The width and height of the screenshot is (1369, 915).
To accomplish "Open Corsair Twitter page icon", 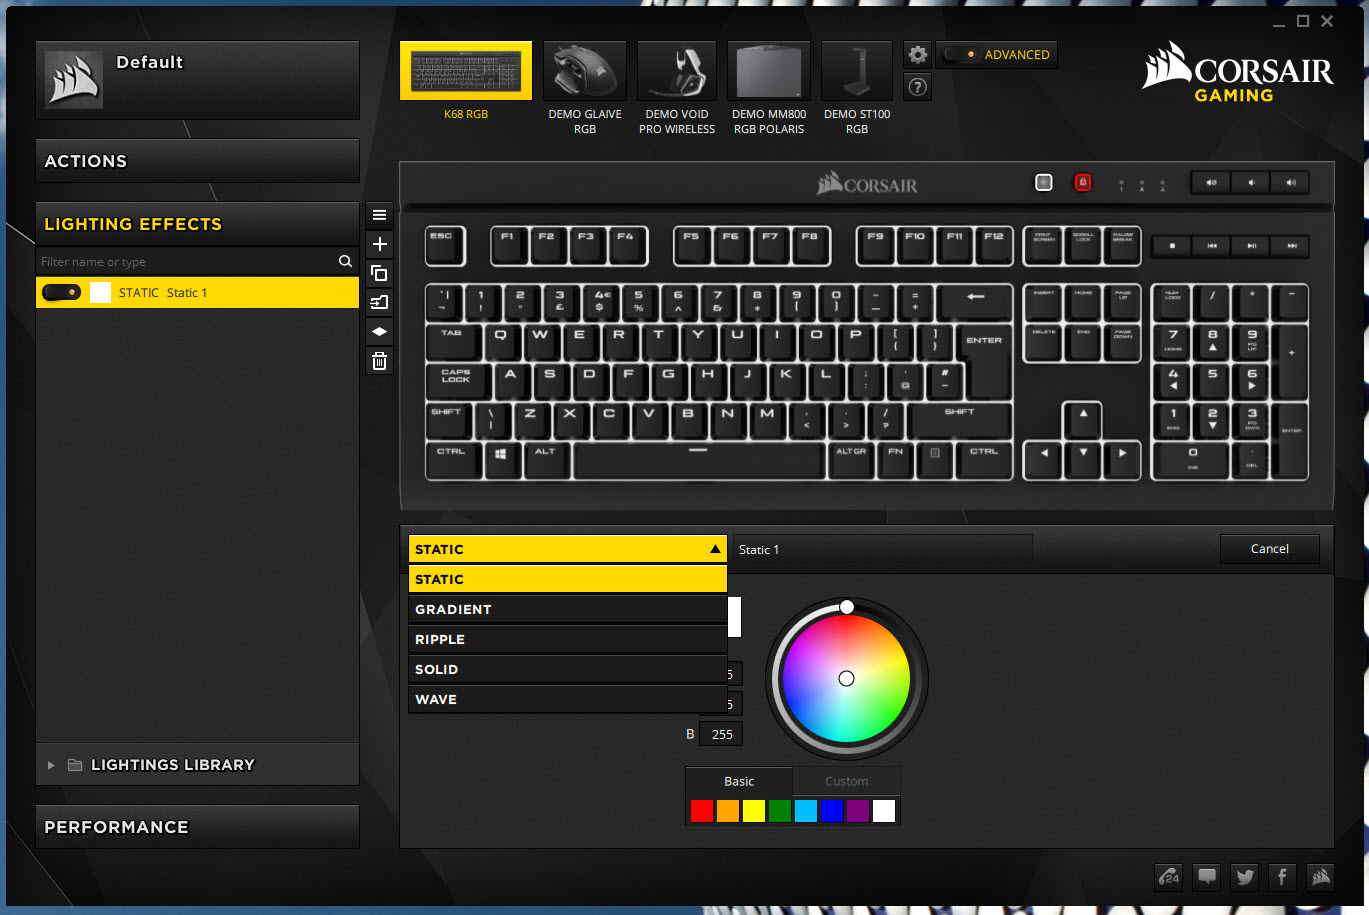I will coord(1245,877).
